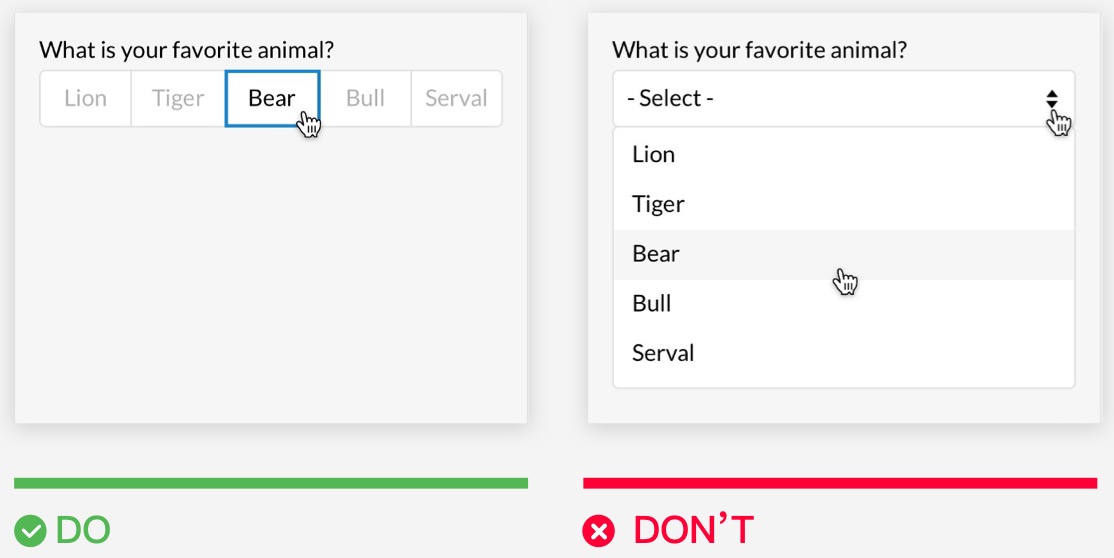Pick the Bull segmented button

coord(365,98)
